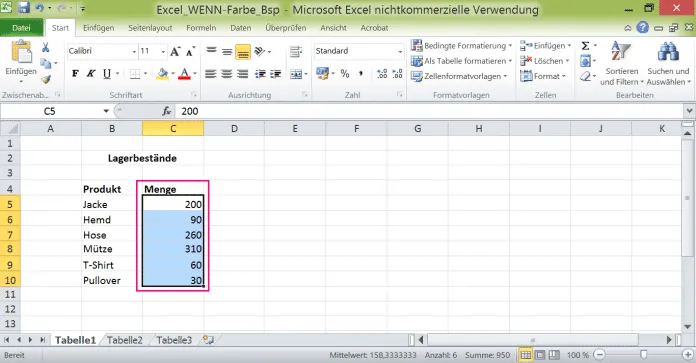Align cell text left
The height and width of the screenshot is (363, 696).
click(x=211, y=74)
